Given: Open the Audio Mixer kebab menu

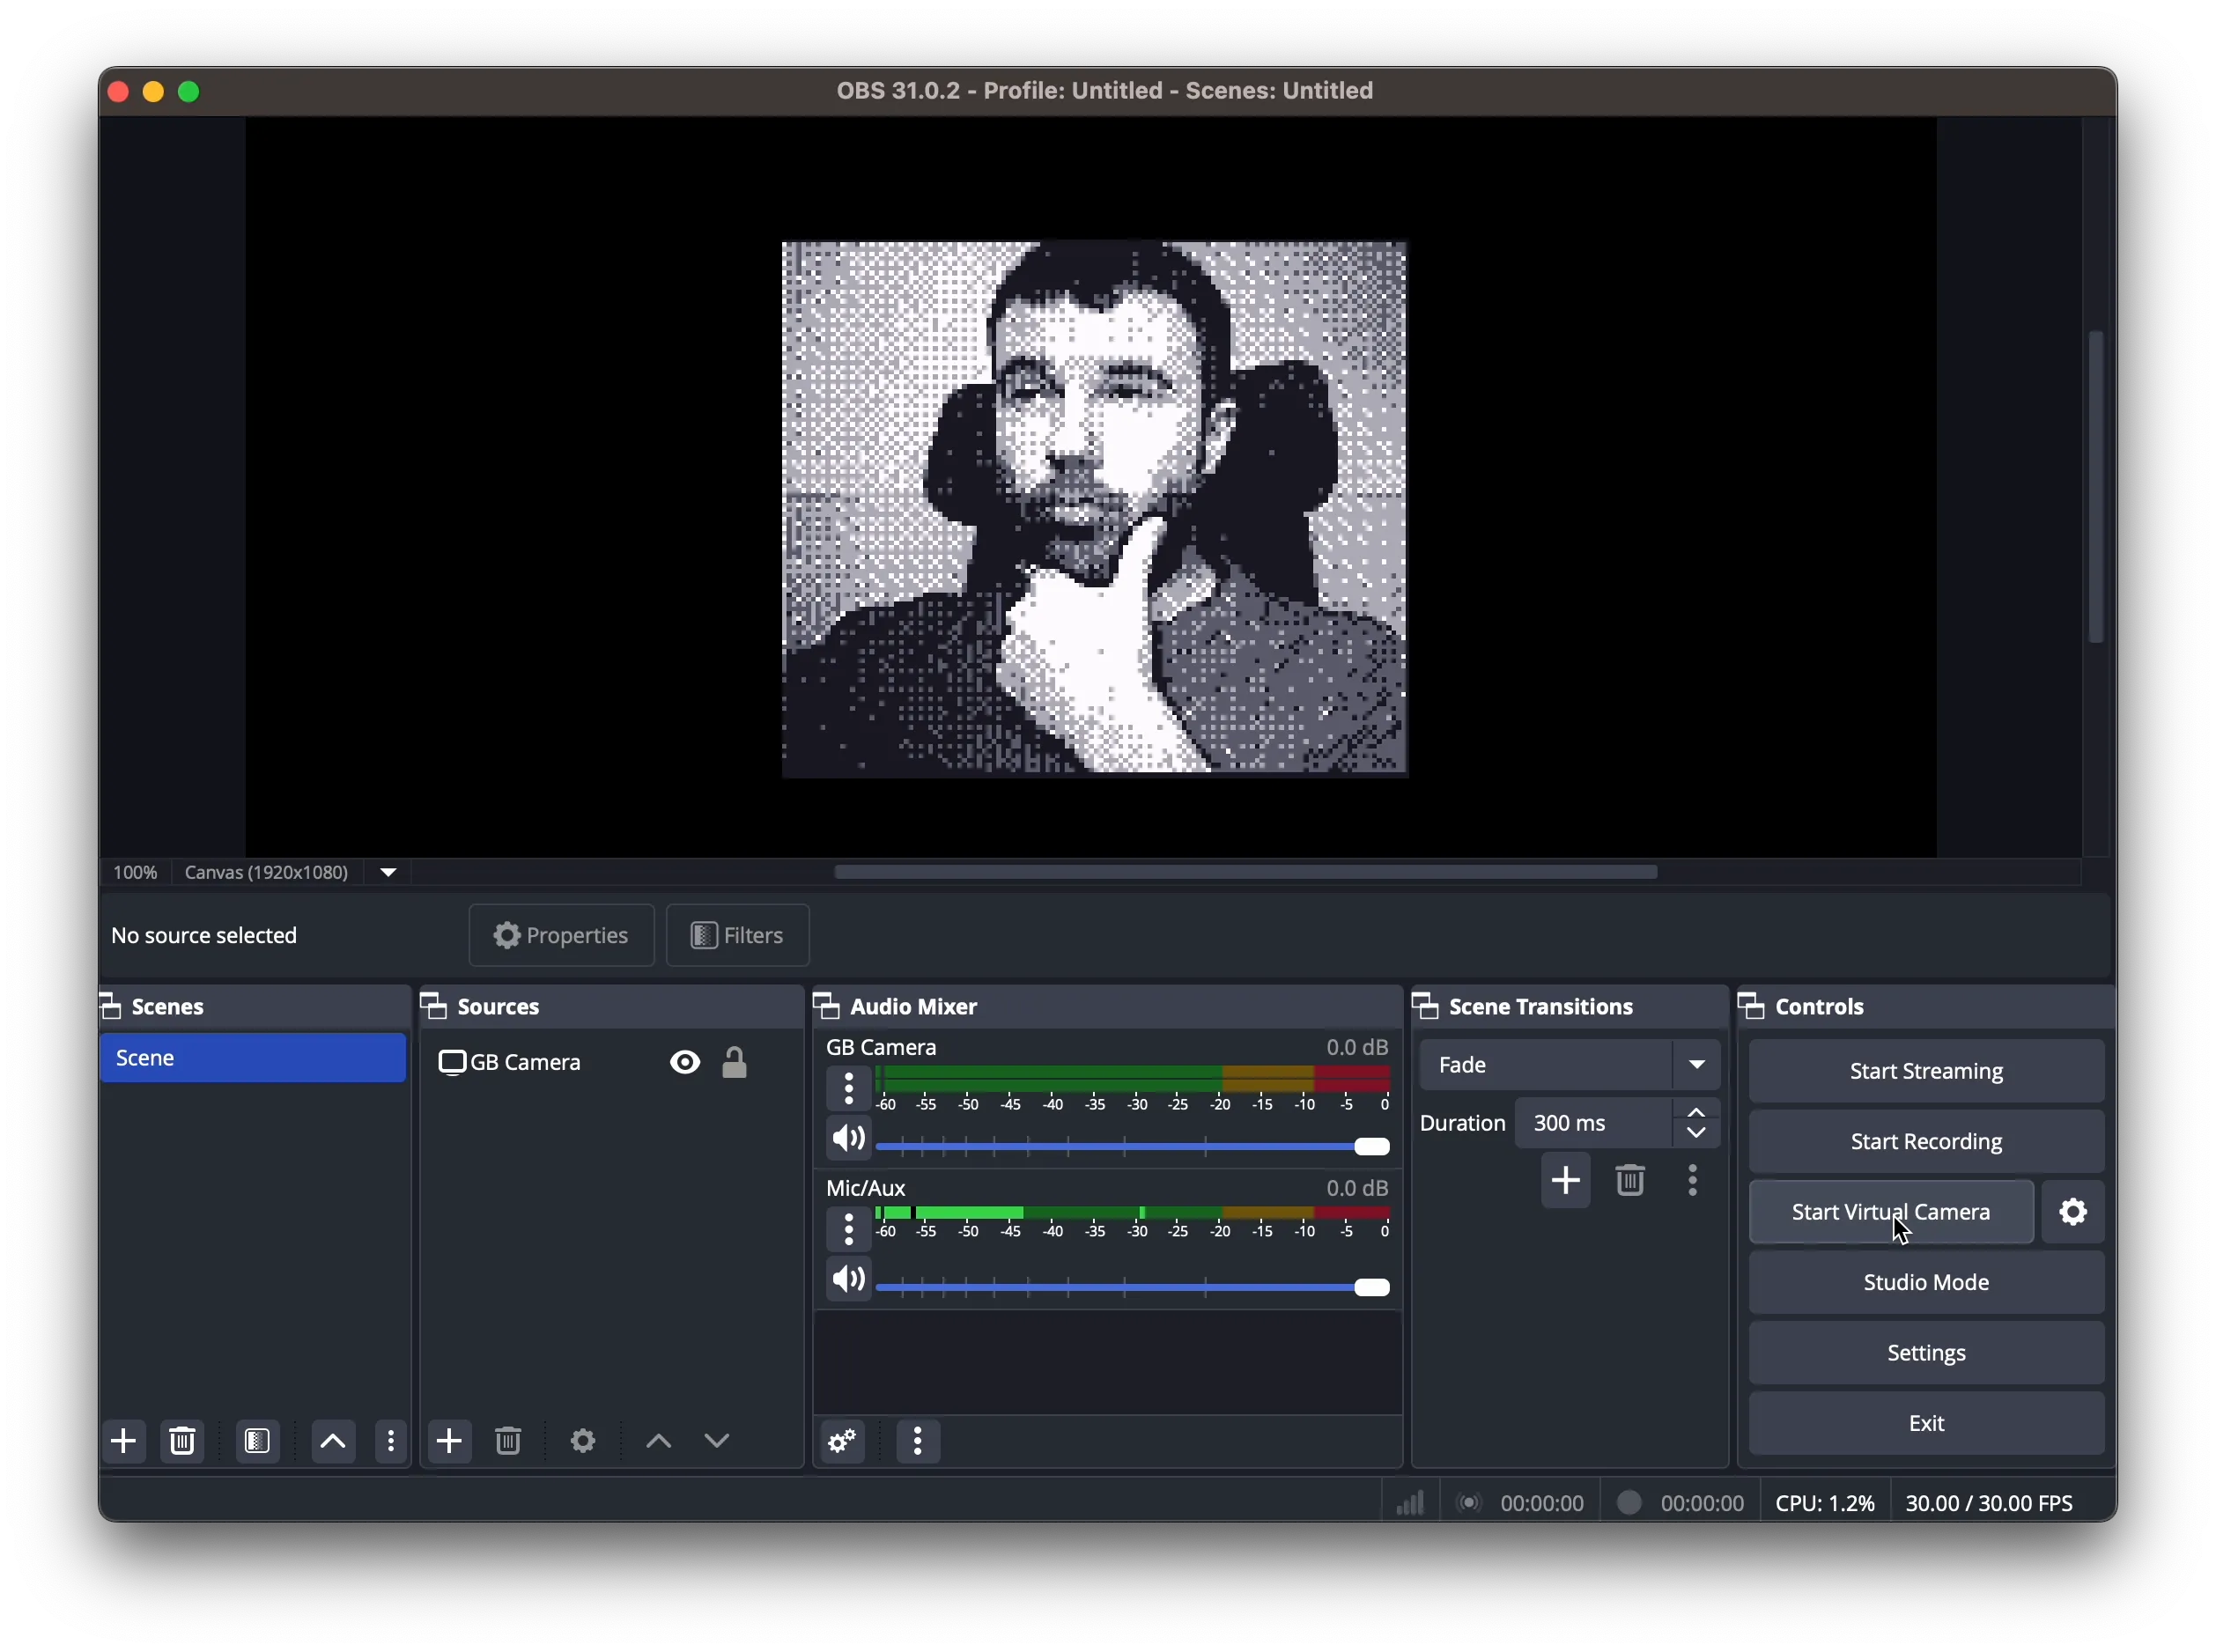Looking at the screenshot, I should pos(917,1441).
